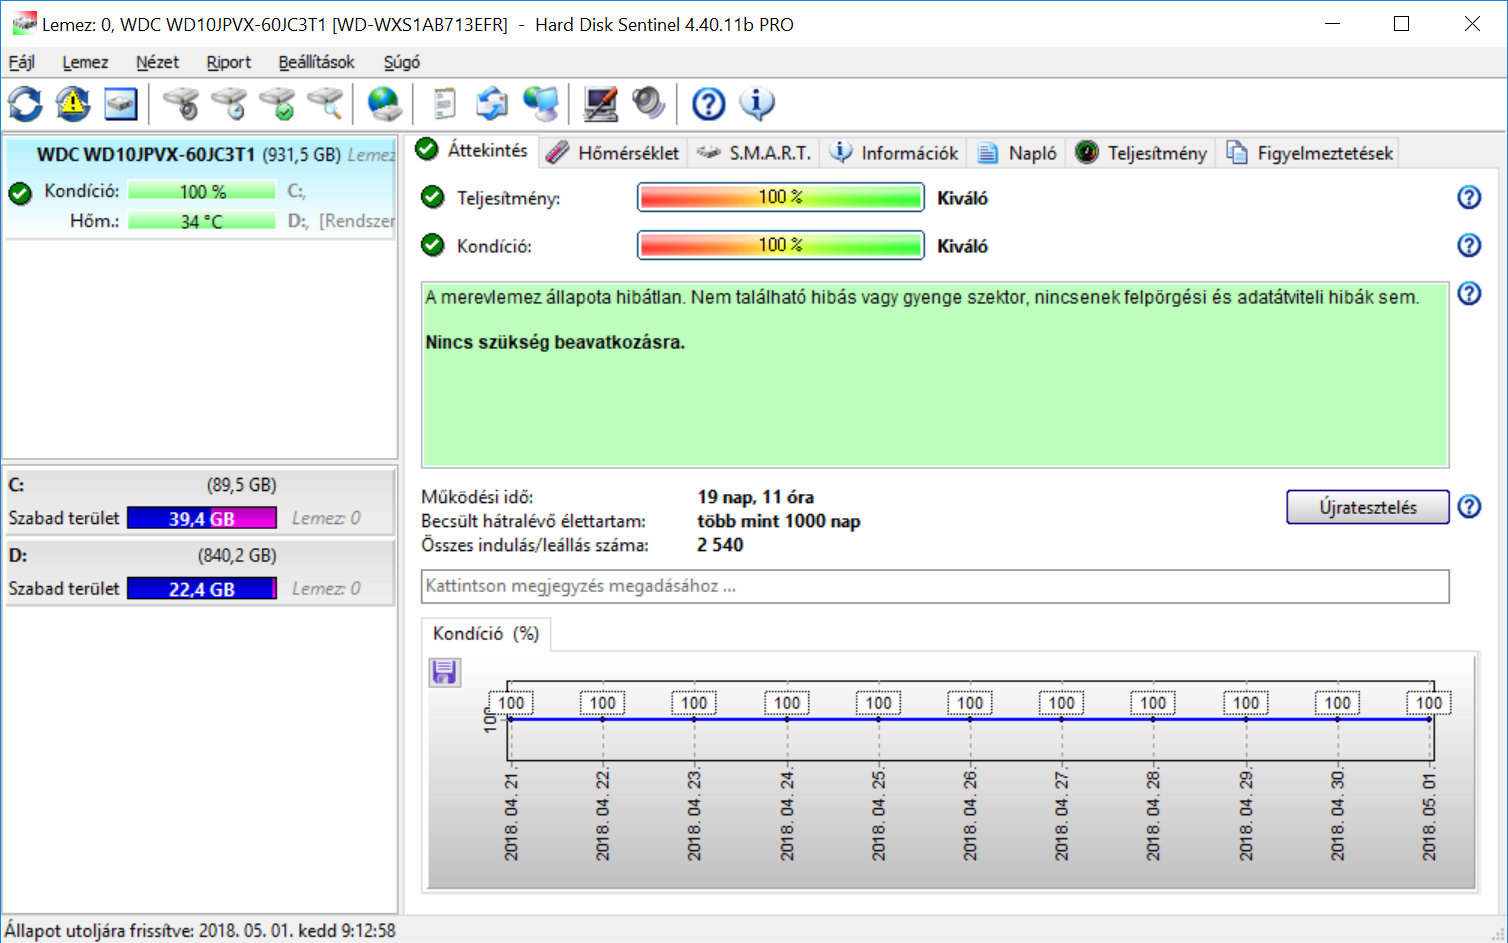
Task: Click the "19 nap, 11 óra" uptime value
Action: pyautogui.click(x=756, y=497)
